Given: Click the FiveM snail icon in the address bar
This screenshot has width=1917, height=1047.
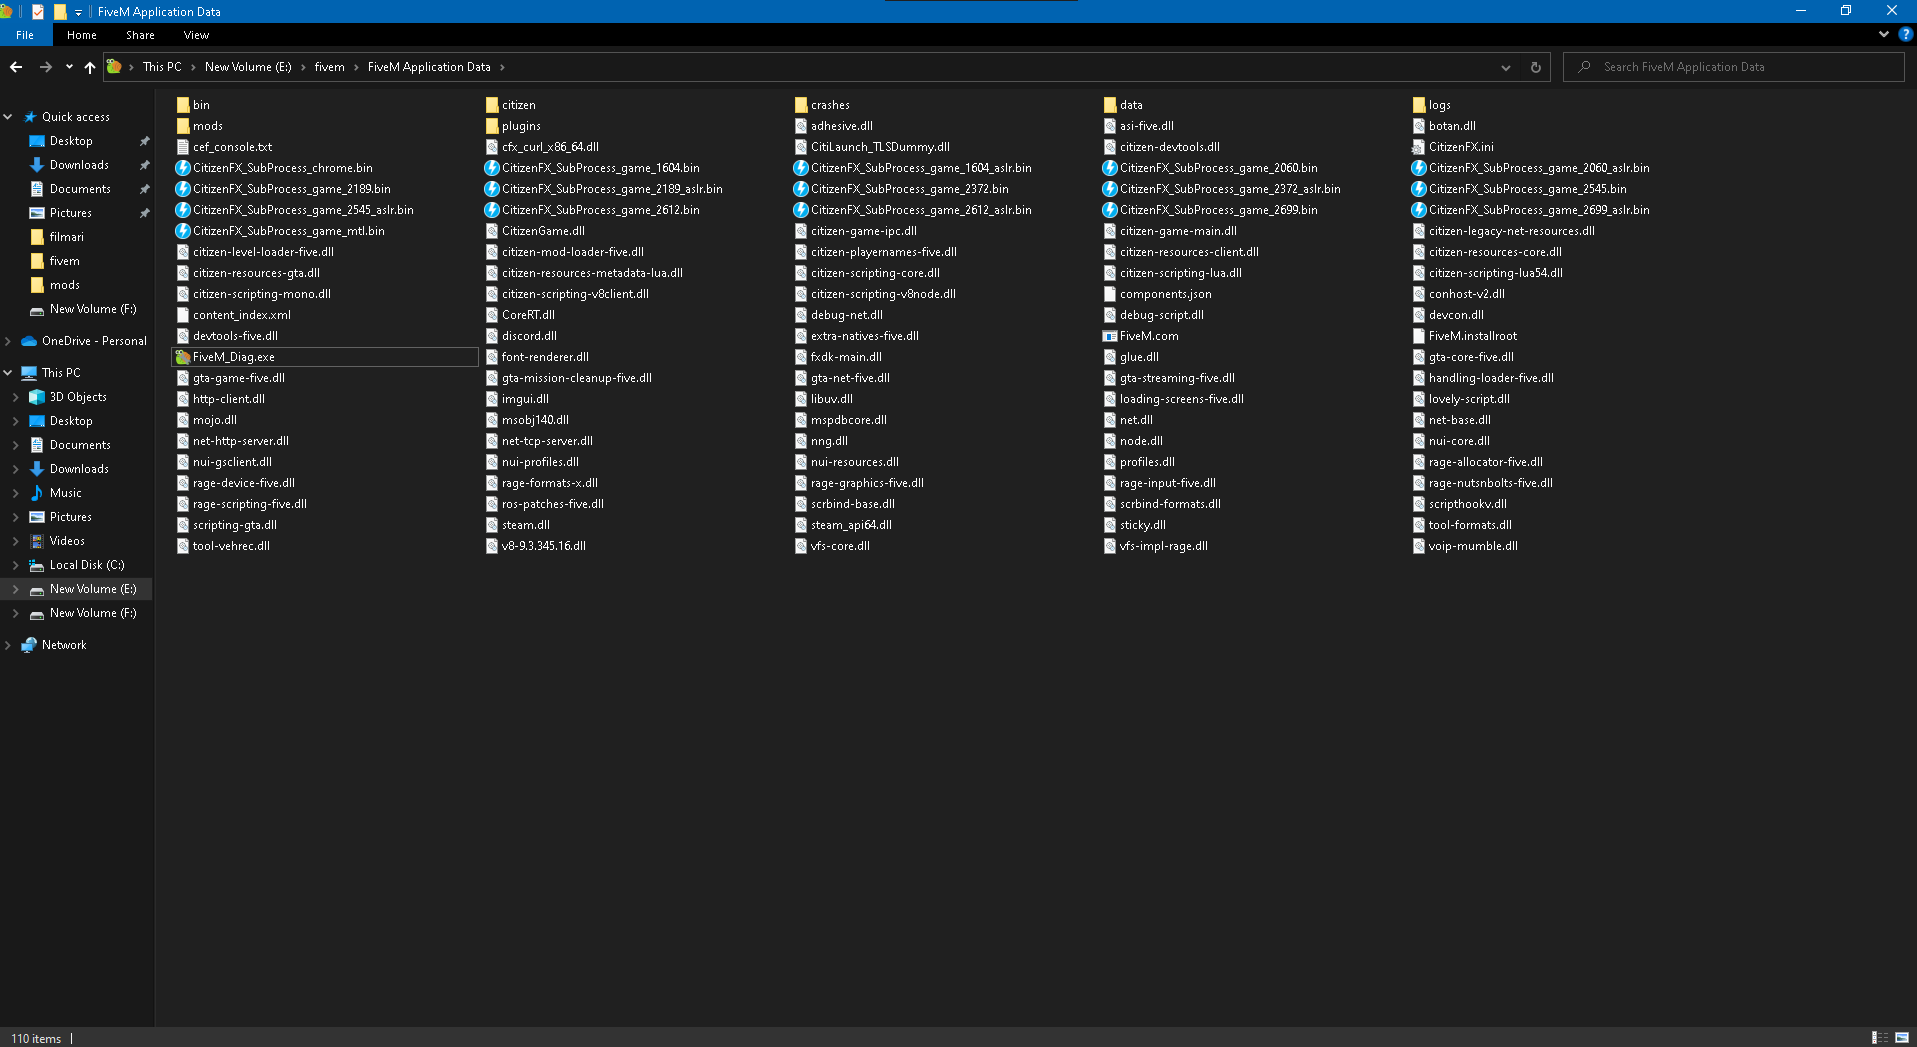Looking at the screenshot, I should (x=115, y=66).
